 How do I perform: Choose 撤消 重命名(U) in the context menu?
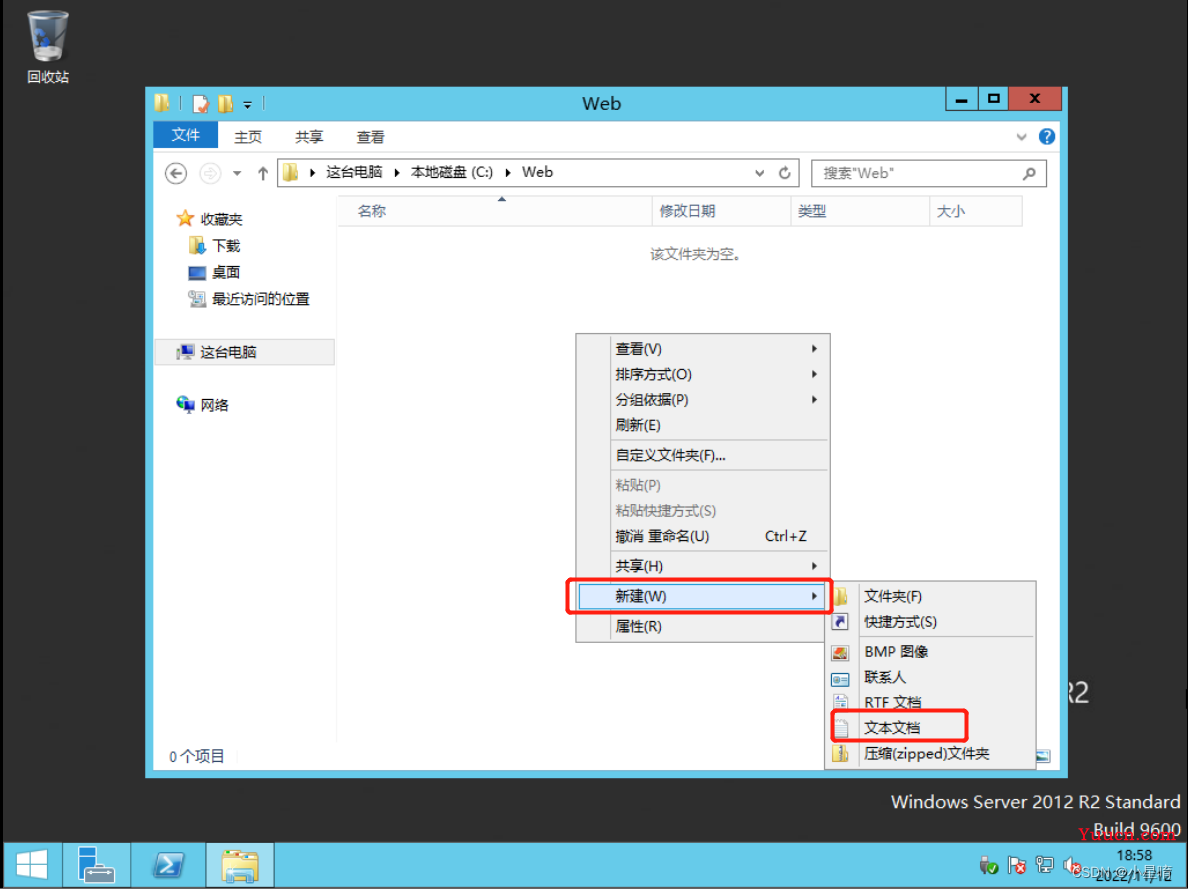[x=702, y=536]
